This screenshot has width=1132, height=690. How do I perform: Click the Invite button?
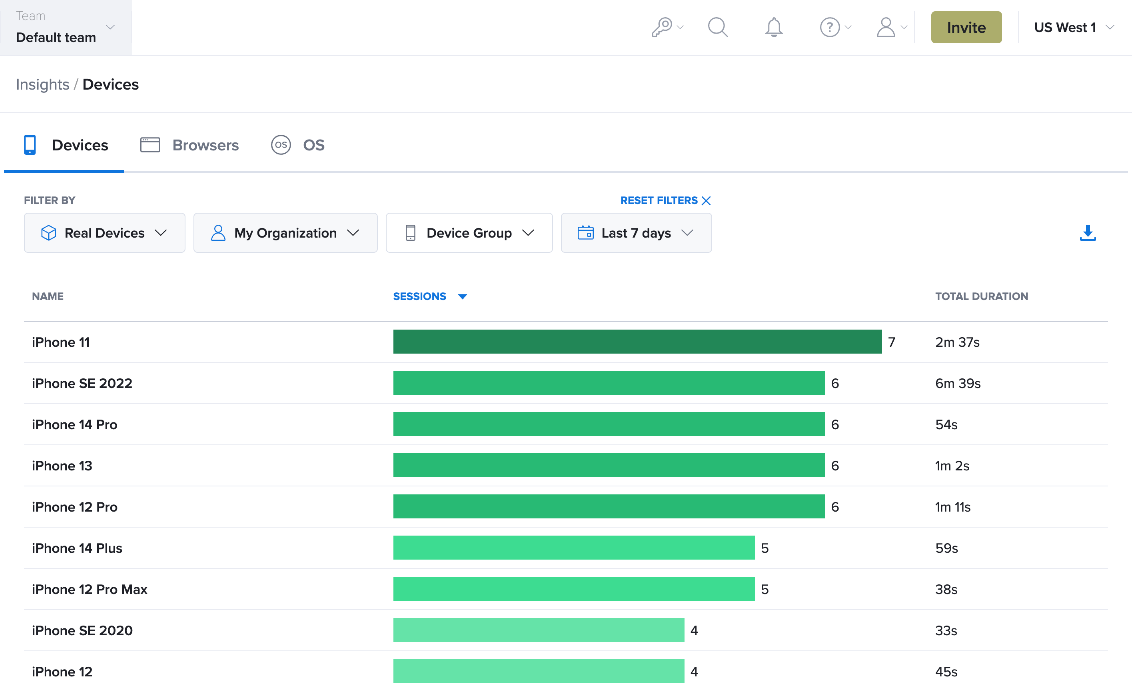click(x=966, y=27)
